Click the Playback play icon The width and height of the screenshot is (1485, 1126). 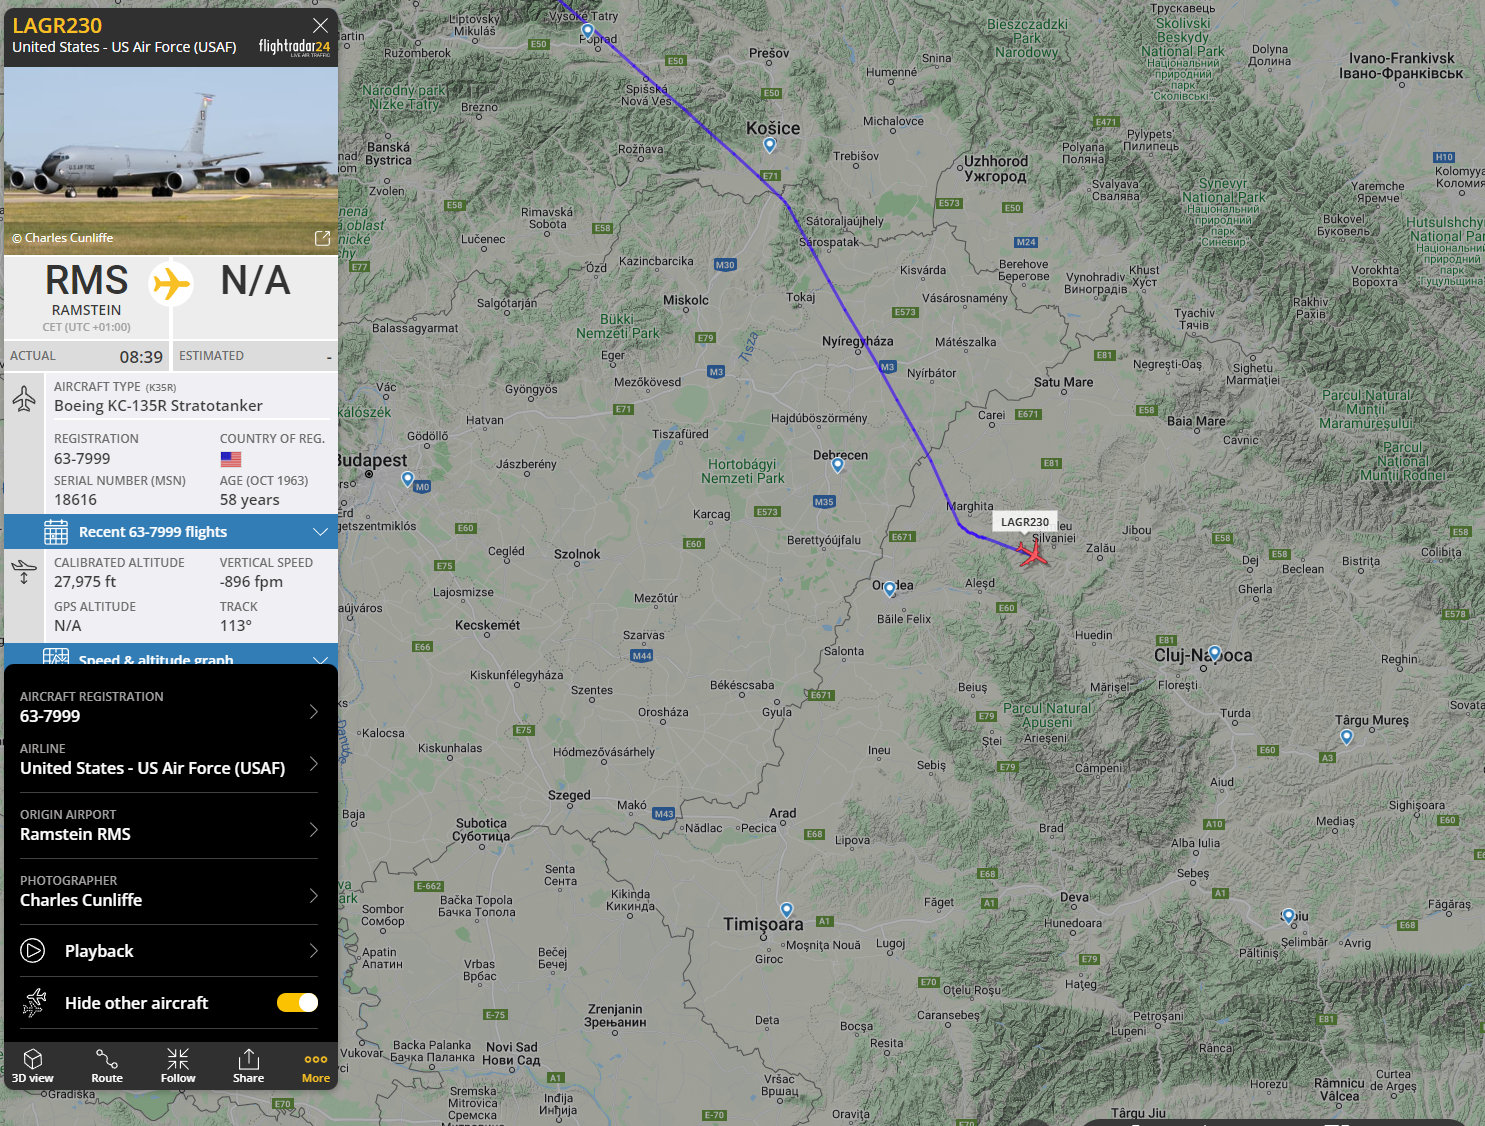click(33, 951)
